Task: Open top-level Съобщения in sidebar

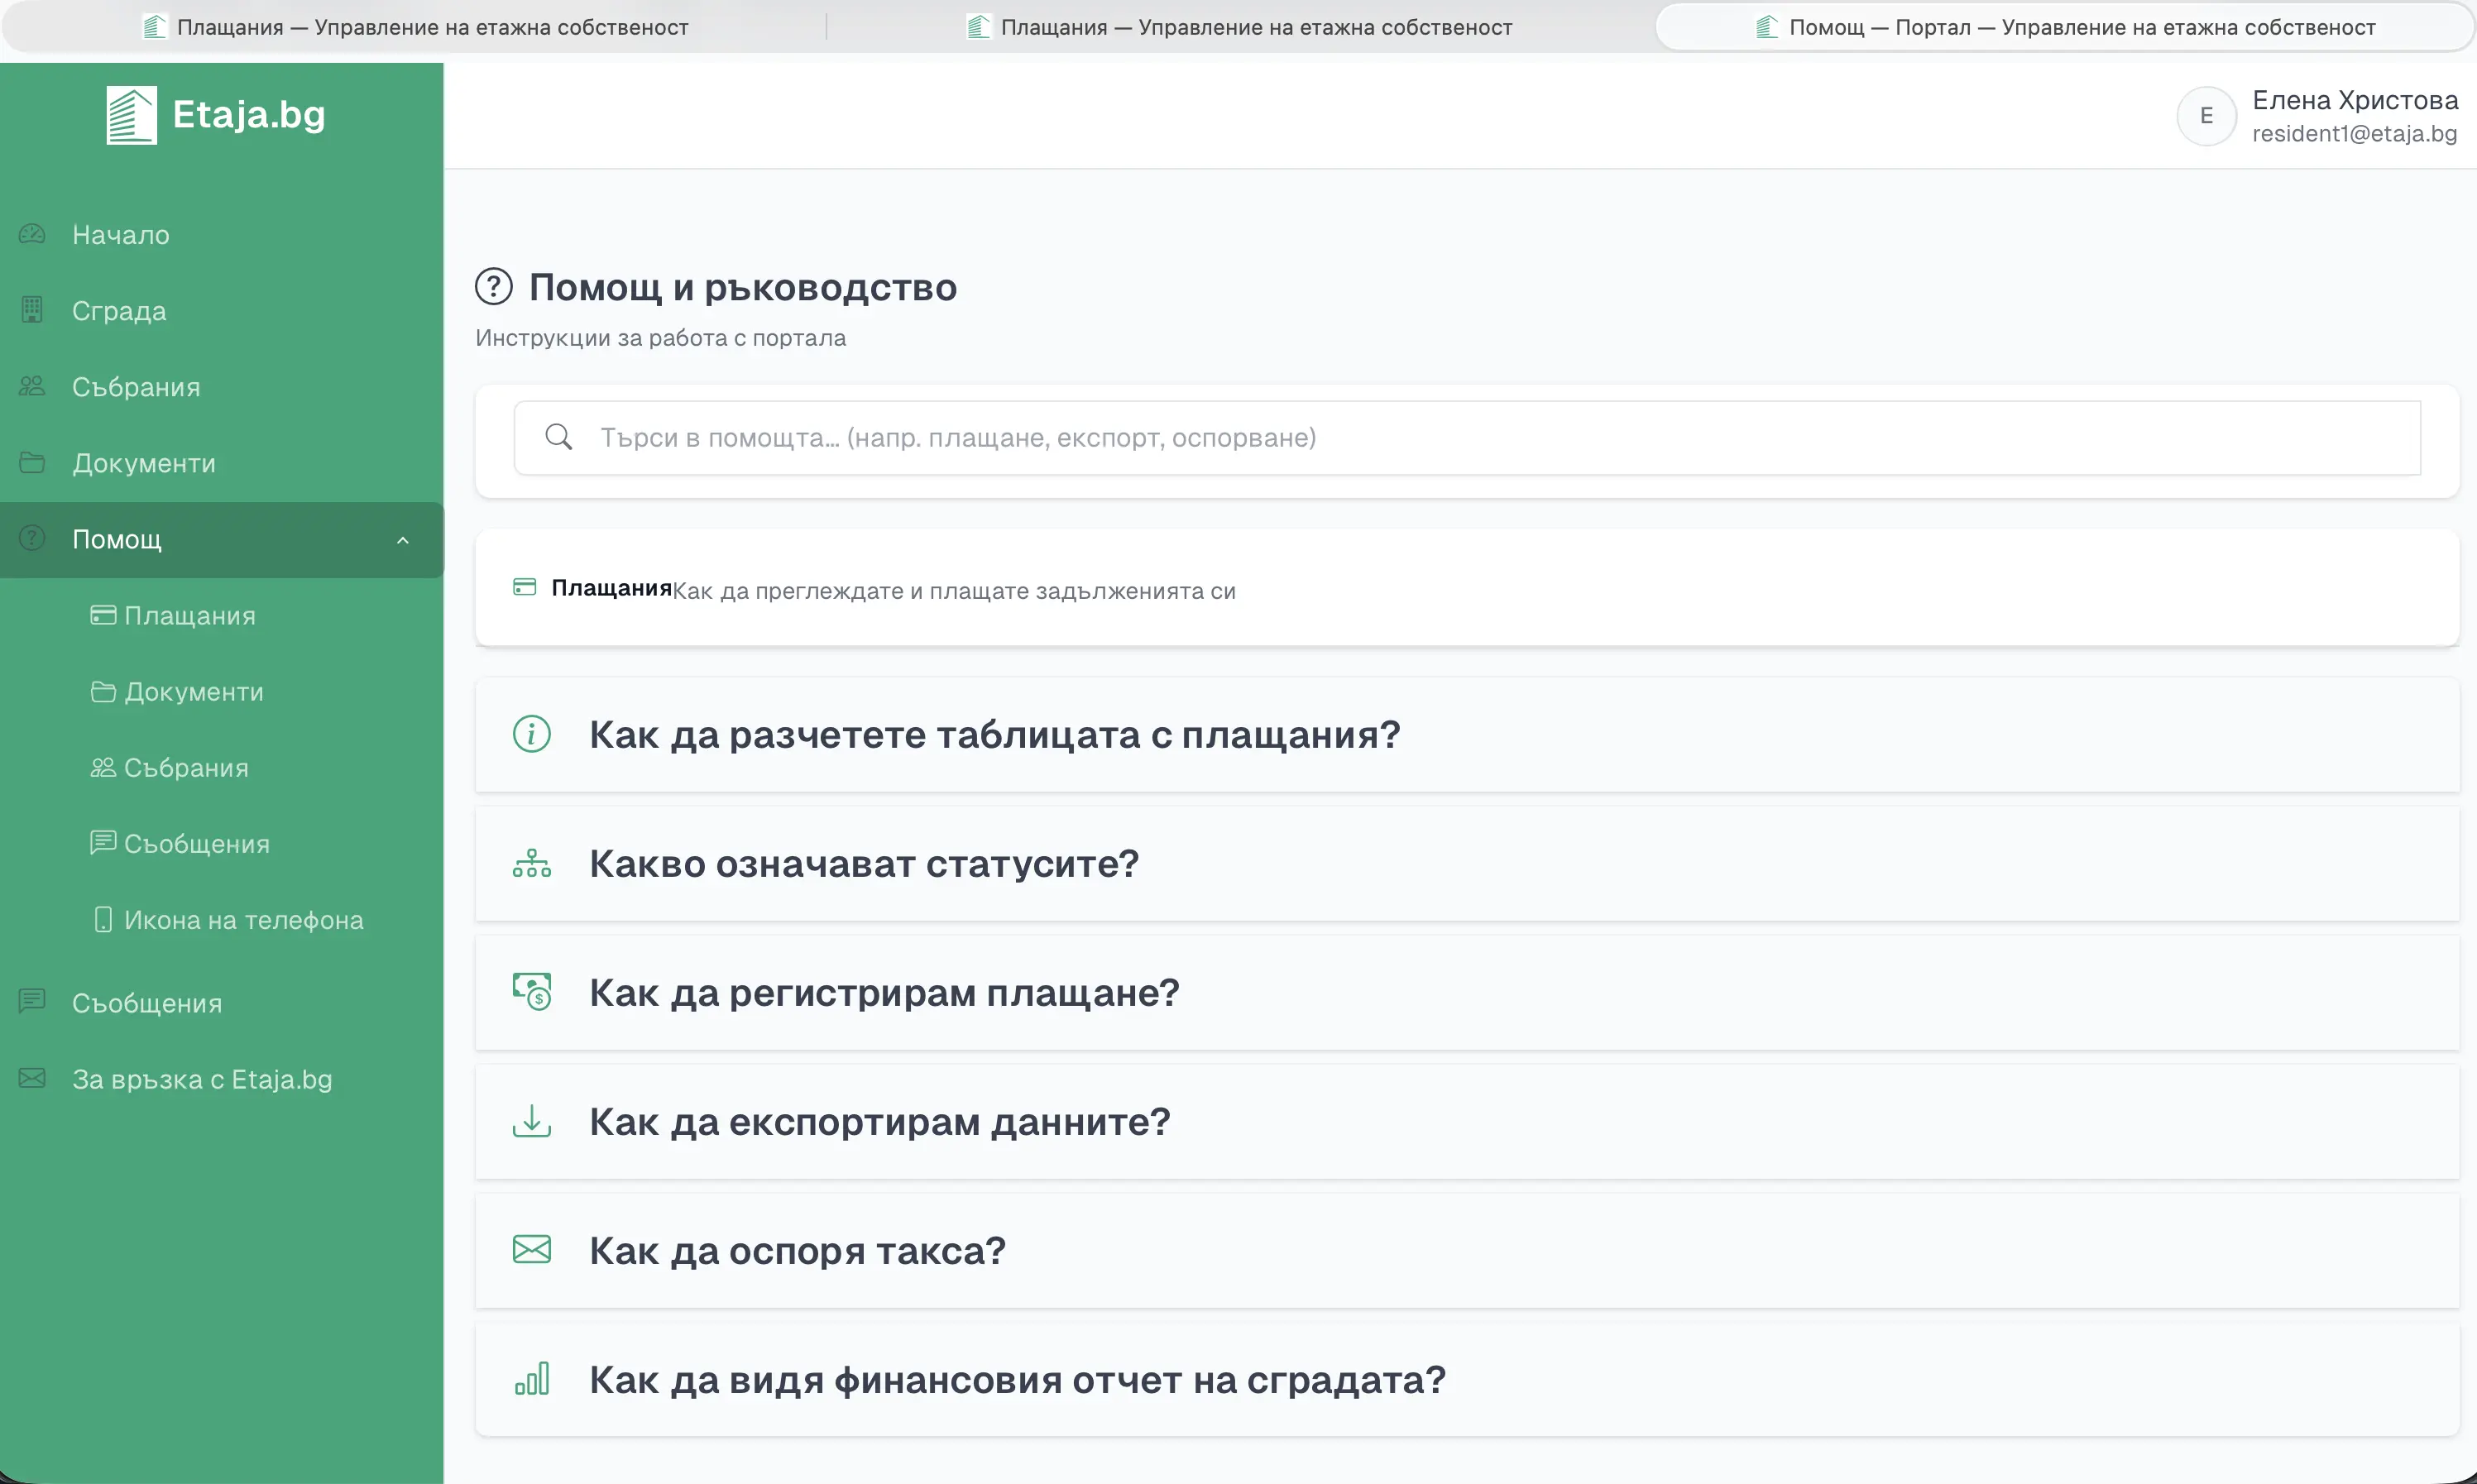Action: (x=222, y=1003)
